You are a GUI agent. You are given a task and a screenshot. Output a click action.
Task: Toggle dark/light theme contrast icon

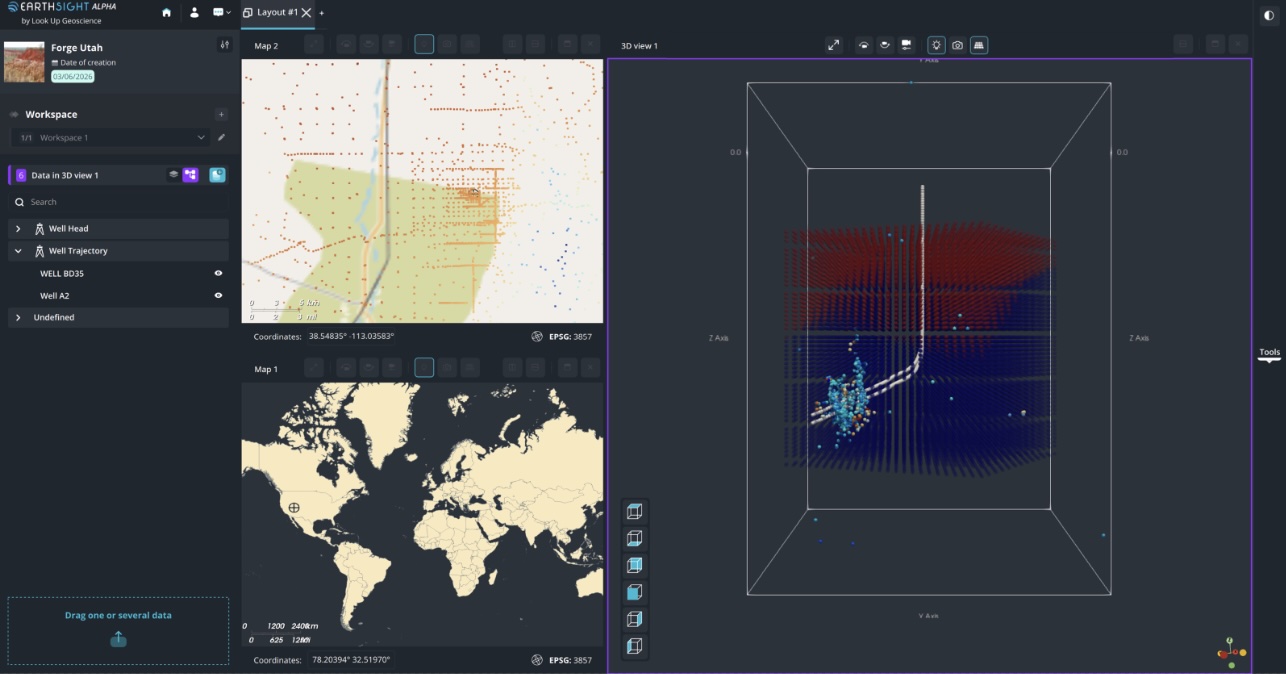coord(1269,15)
